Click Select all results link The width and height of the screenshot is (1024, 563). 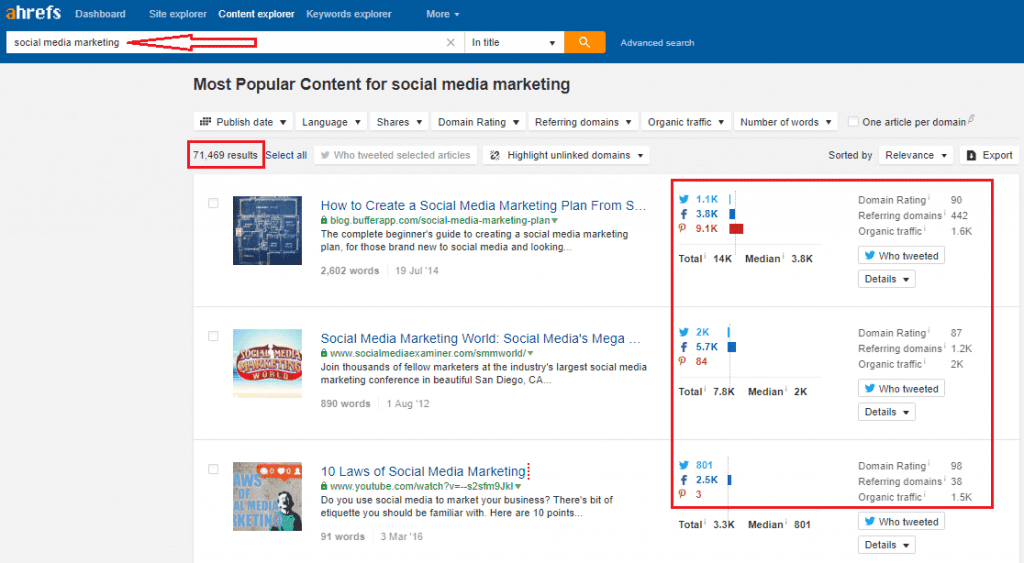286,155
